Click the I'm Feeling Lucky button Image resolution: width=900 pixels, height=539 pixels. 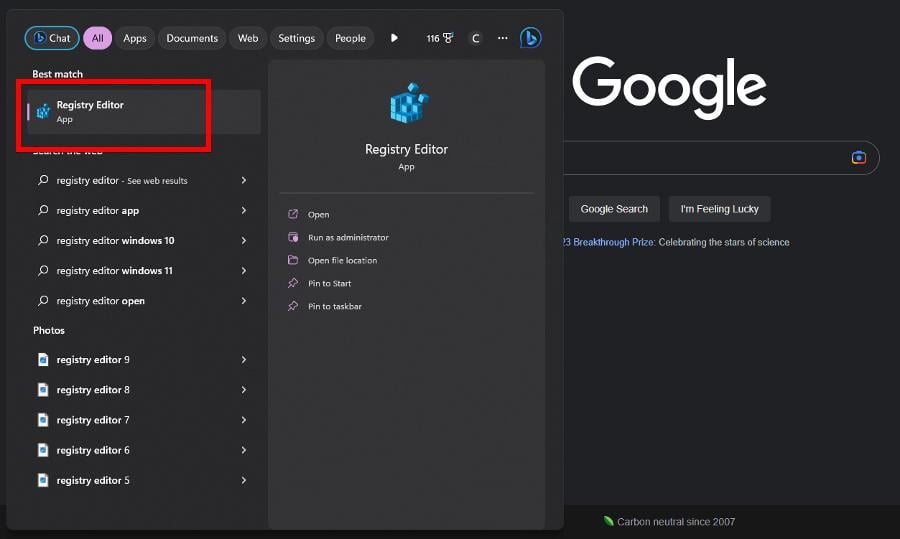tap(719, 209)
